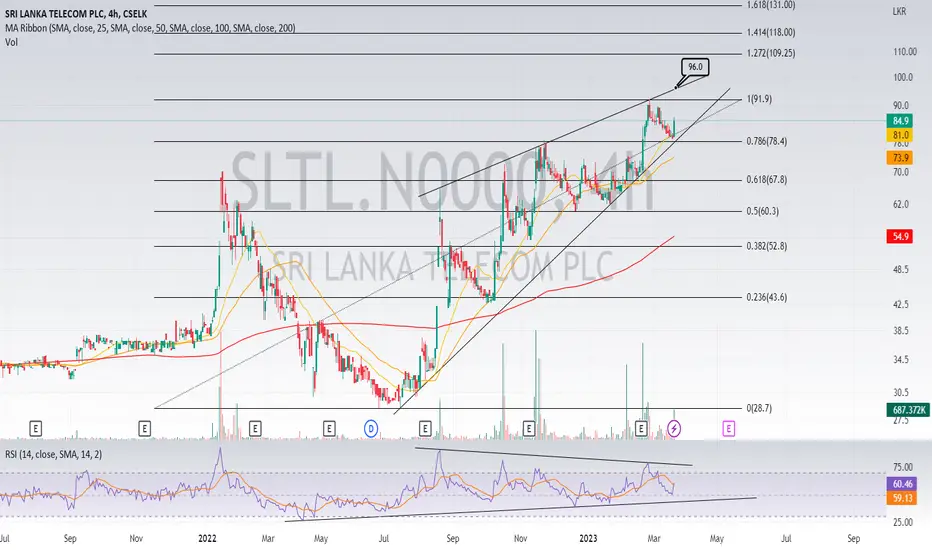Click the green 84.9 current price label
The image size is (932, 550).
(x=900, y=121)
